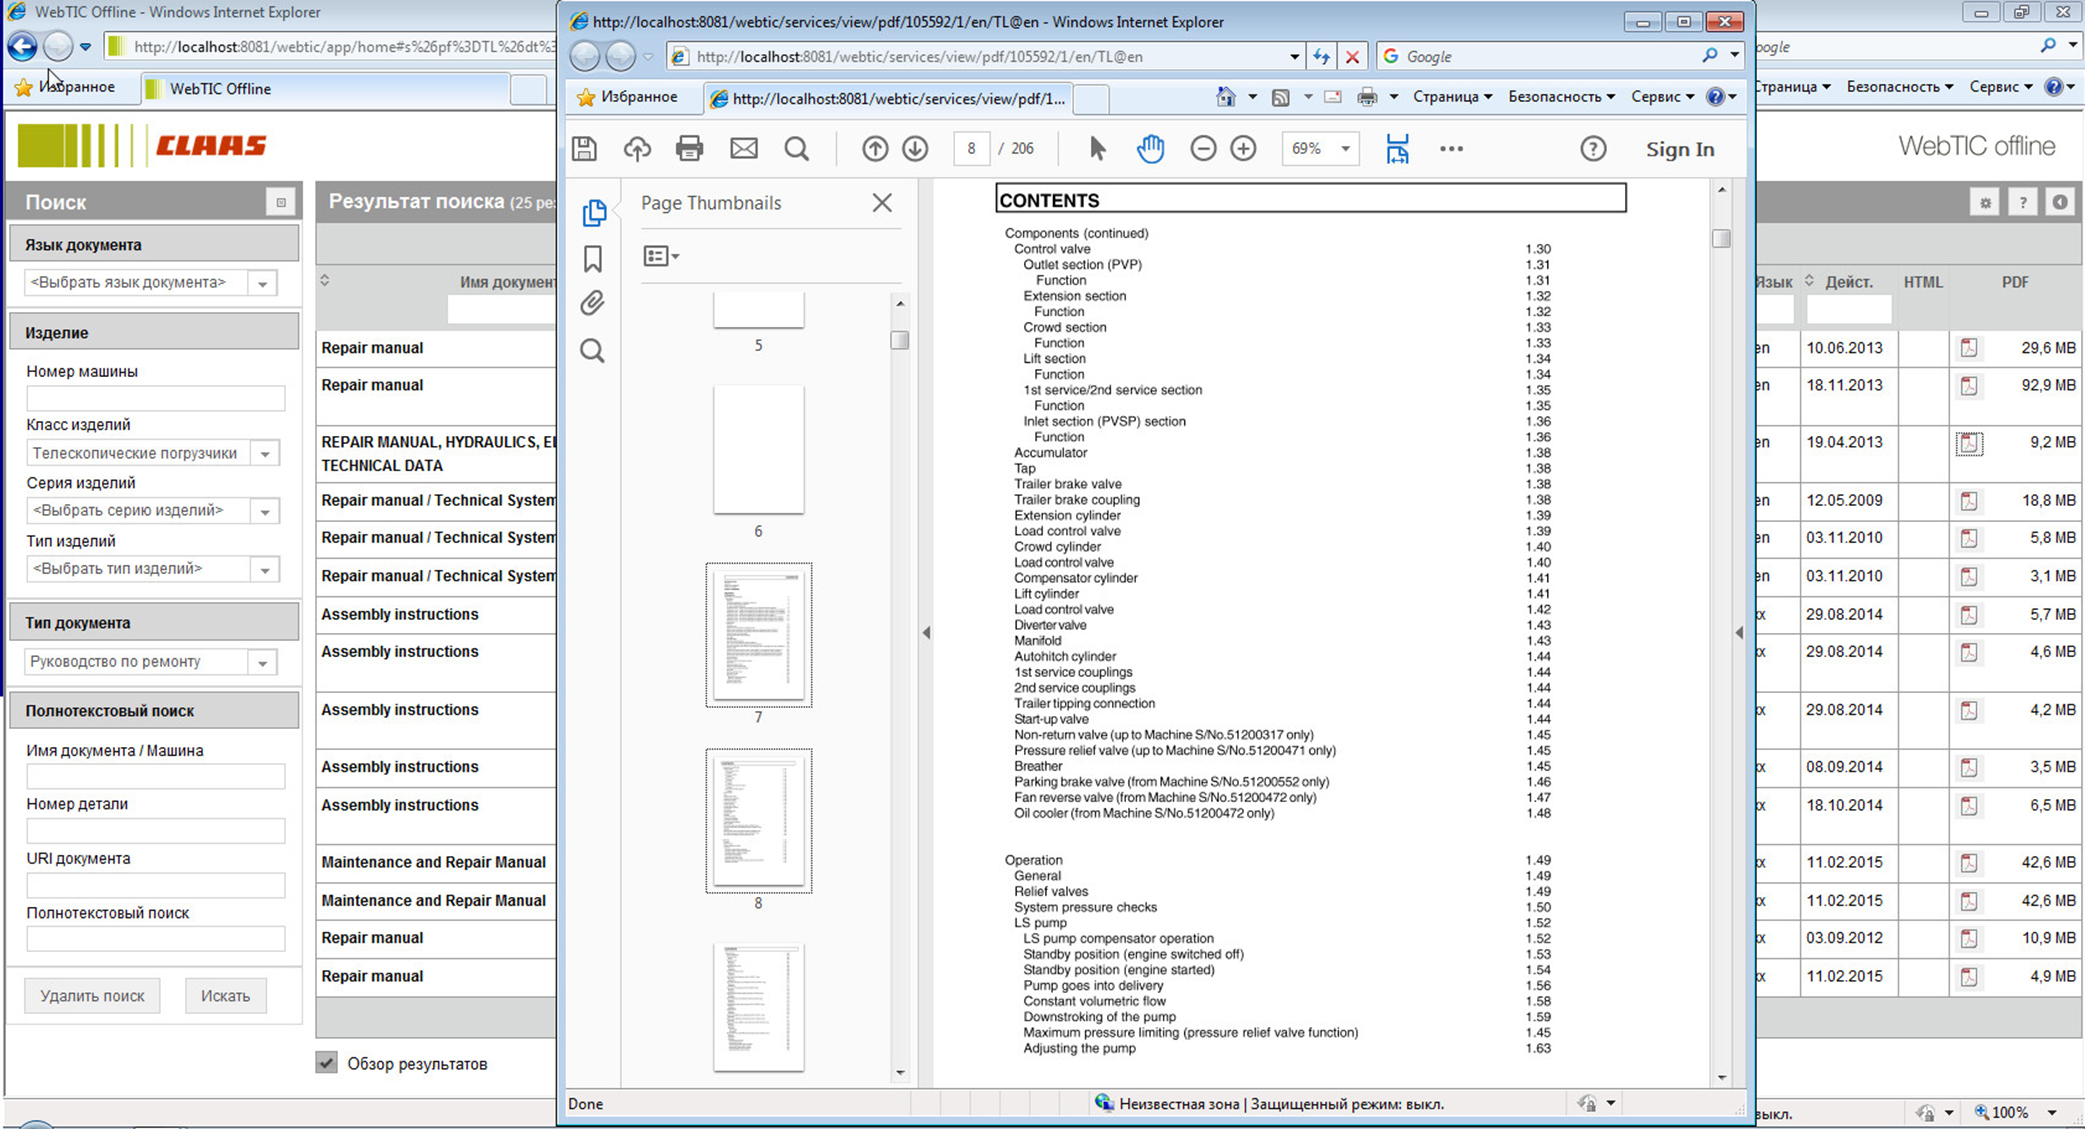Viewport: 2085px width, 1129px height.
Task: Select page 7 thumbnail
Action: pos(758,634)
